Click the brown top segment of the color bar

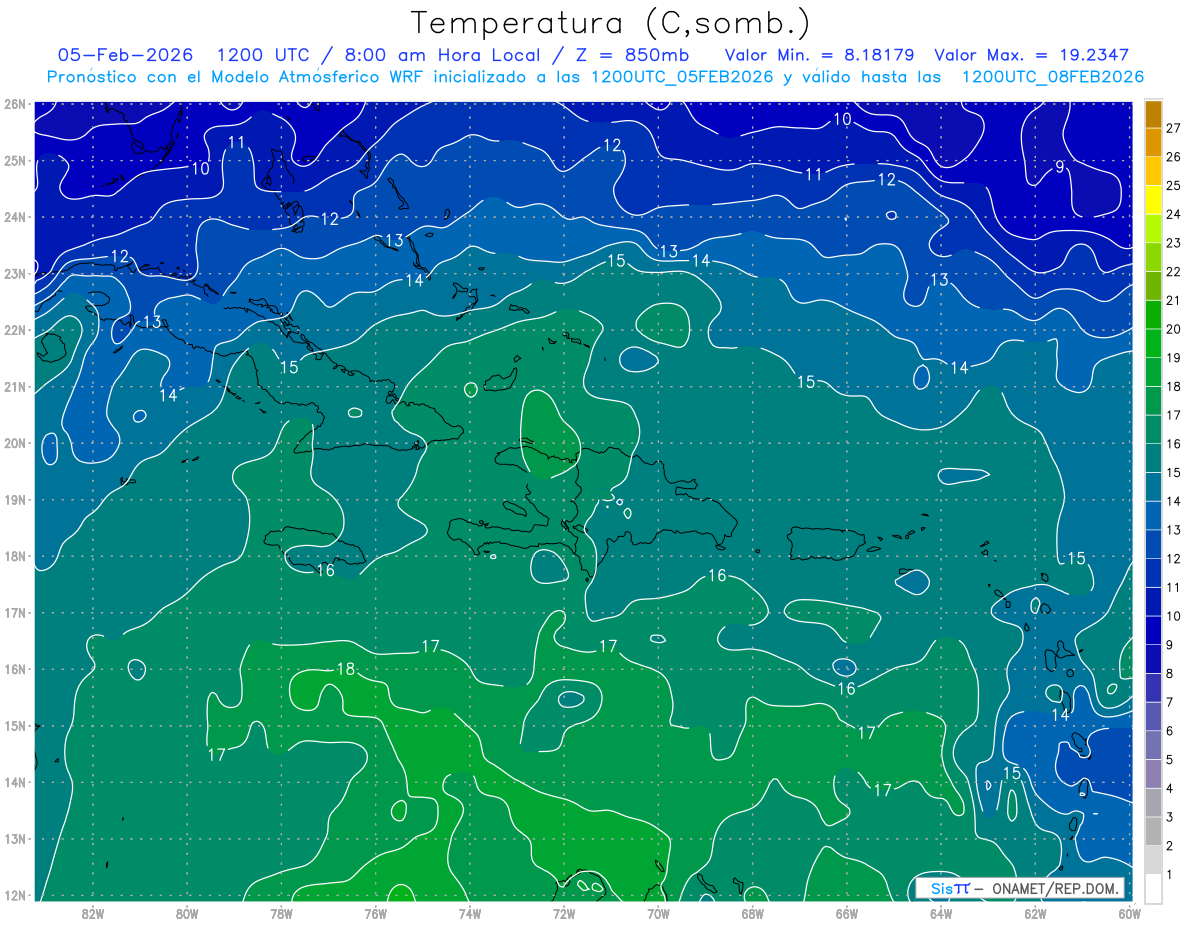pyautogui.click(x=1153, y=114)
